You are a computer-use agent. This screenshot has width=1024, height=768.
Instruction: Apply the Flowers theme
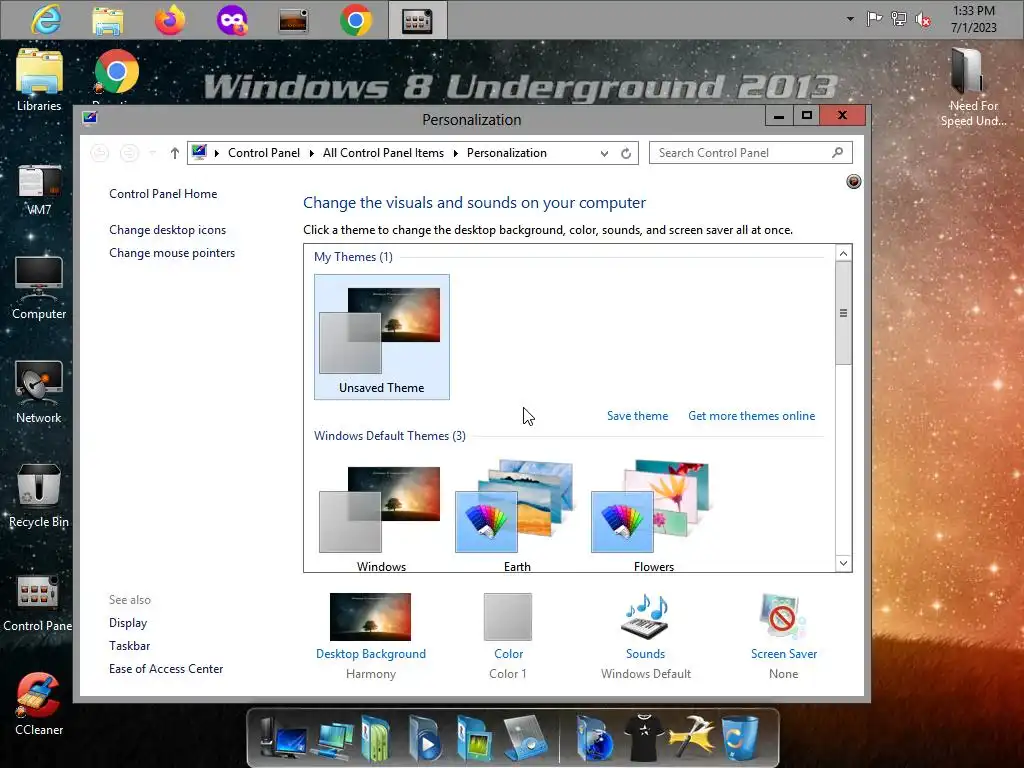pyautogui.click(x=653, y=516)
